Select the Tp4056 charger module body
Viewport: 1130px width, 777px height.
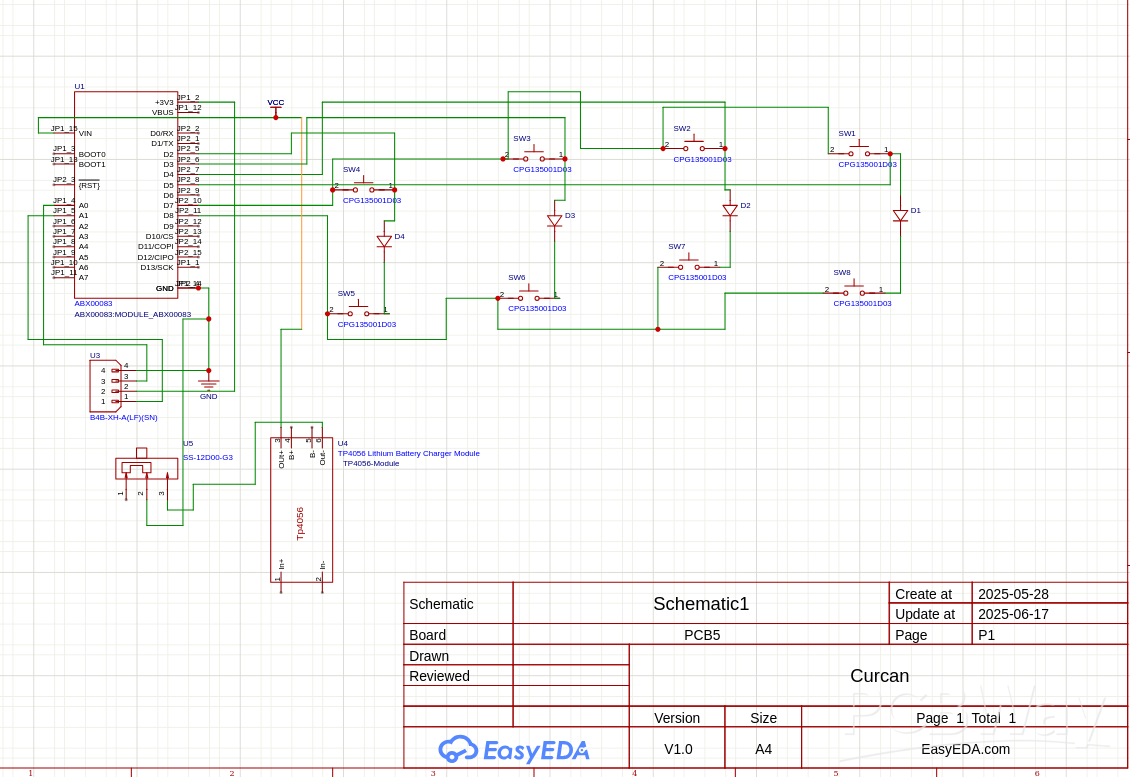[x=301, y=510]
